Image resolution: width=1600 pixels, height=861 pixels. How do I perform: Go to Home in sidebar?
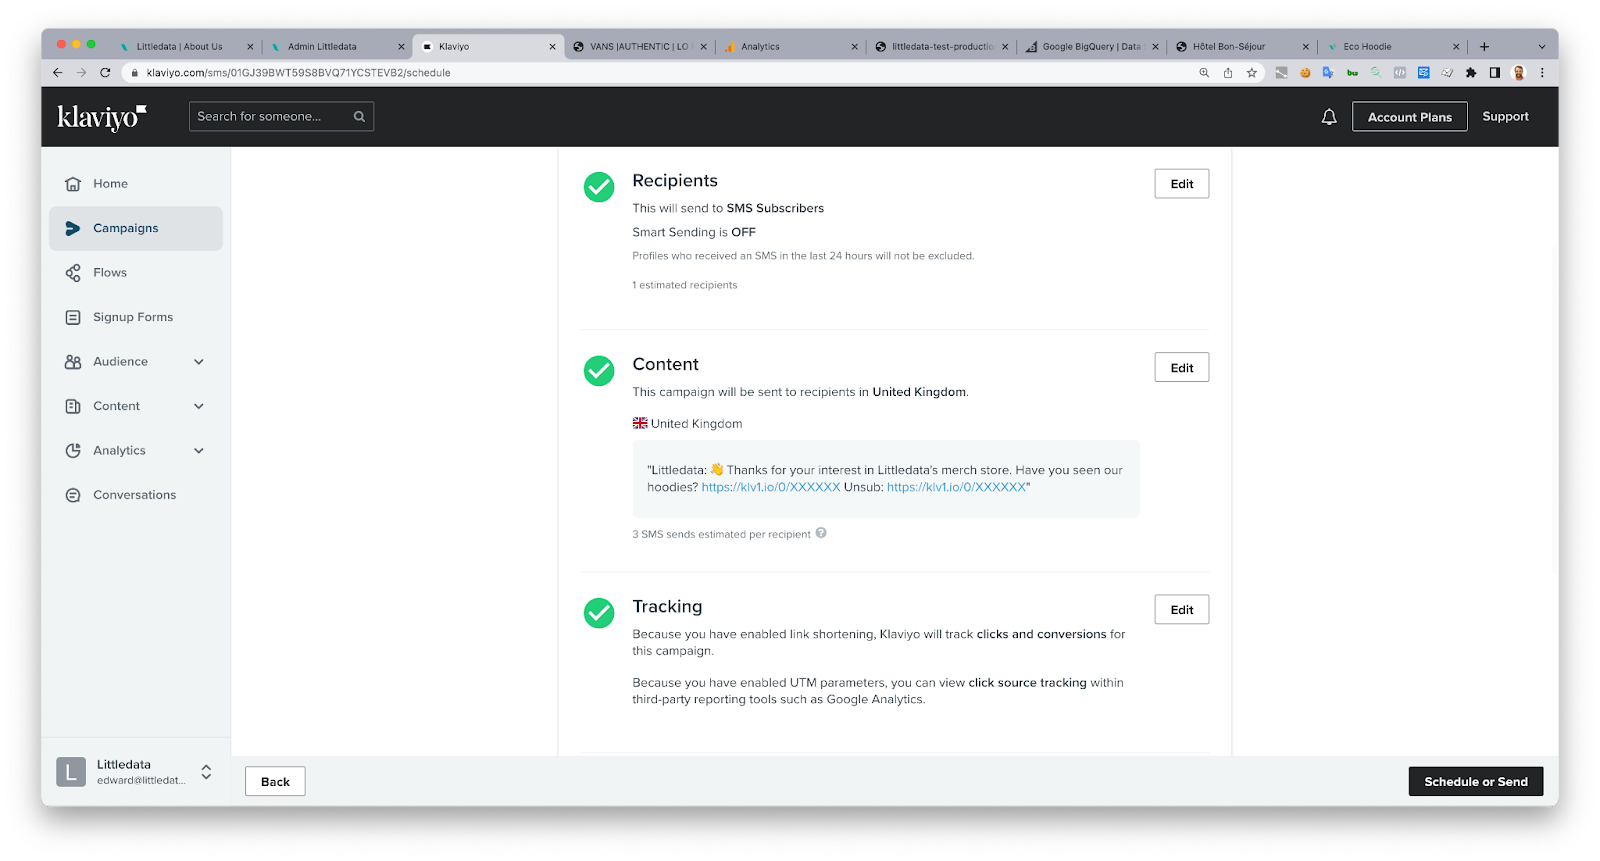[136, 184]
